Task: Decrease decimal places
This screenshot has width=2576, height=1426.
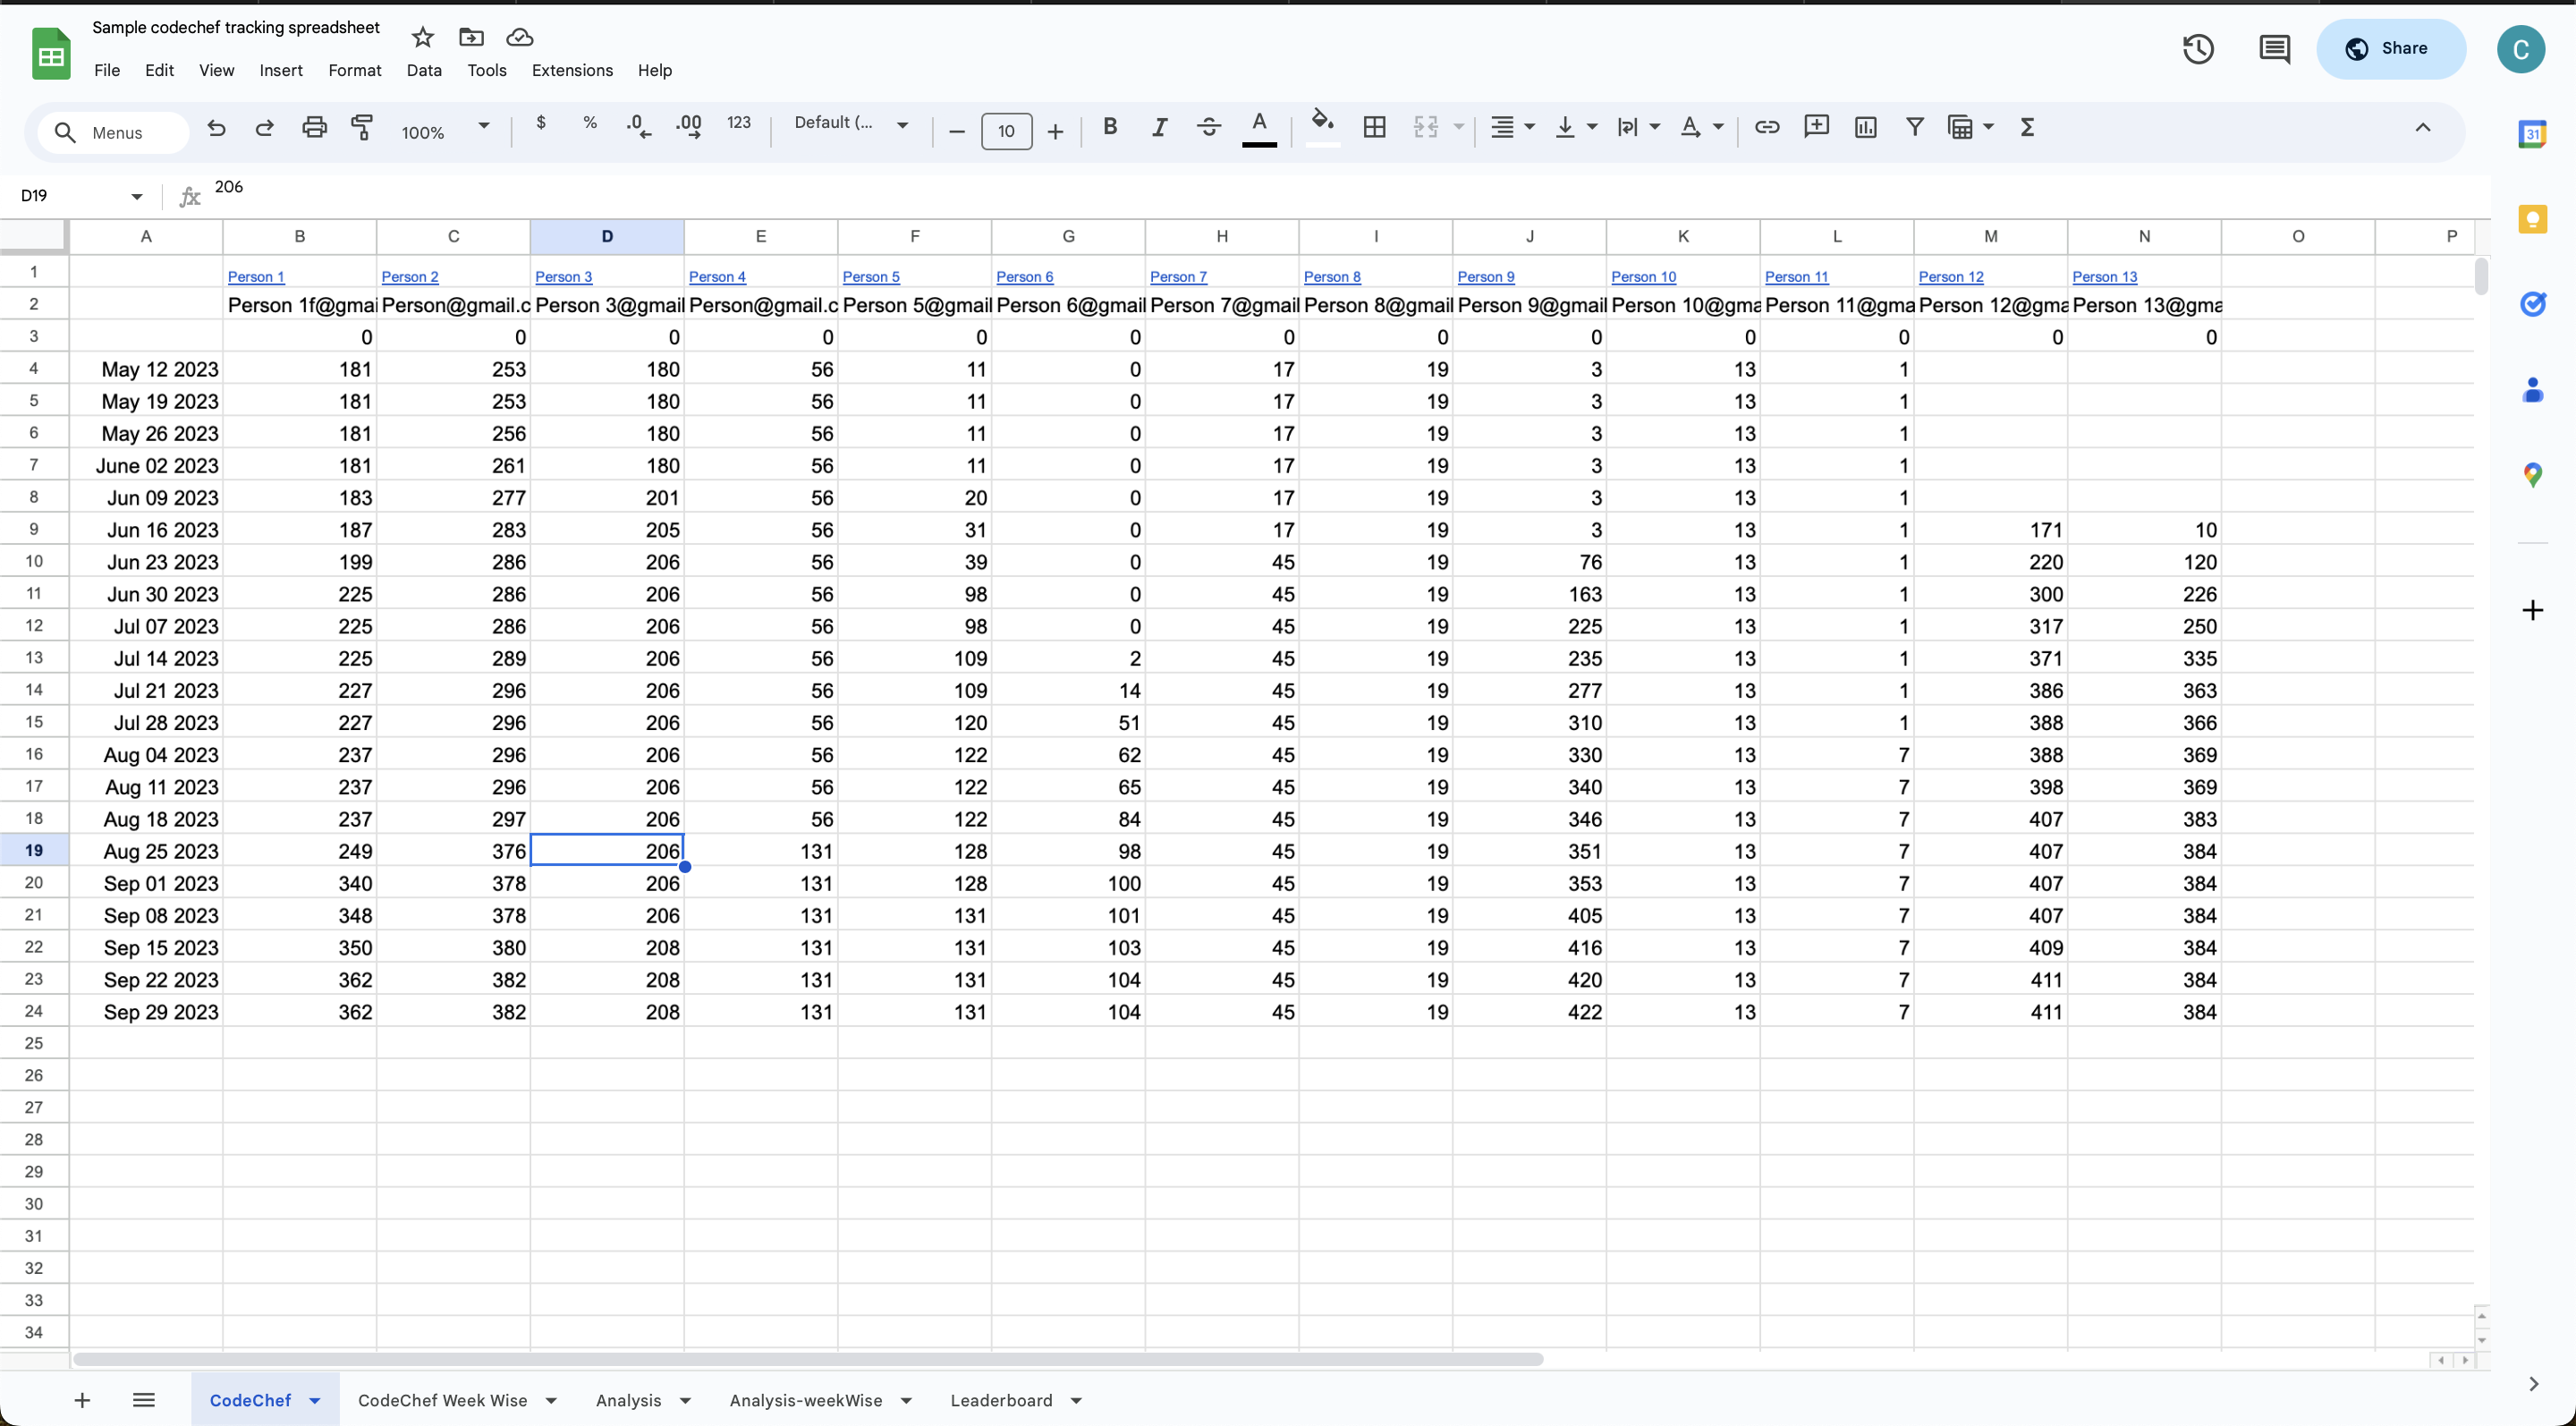Action: (x=638, y=127)
